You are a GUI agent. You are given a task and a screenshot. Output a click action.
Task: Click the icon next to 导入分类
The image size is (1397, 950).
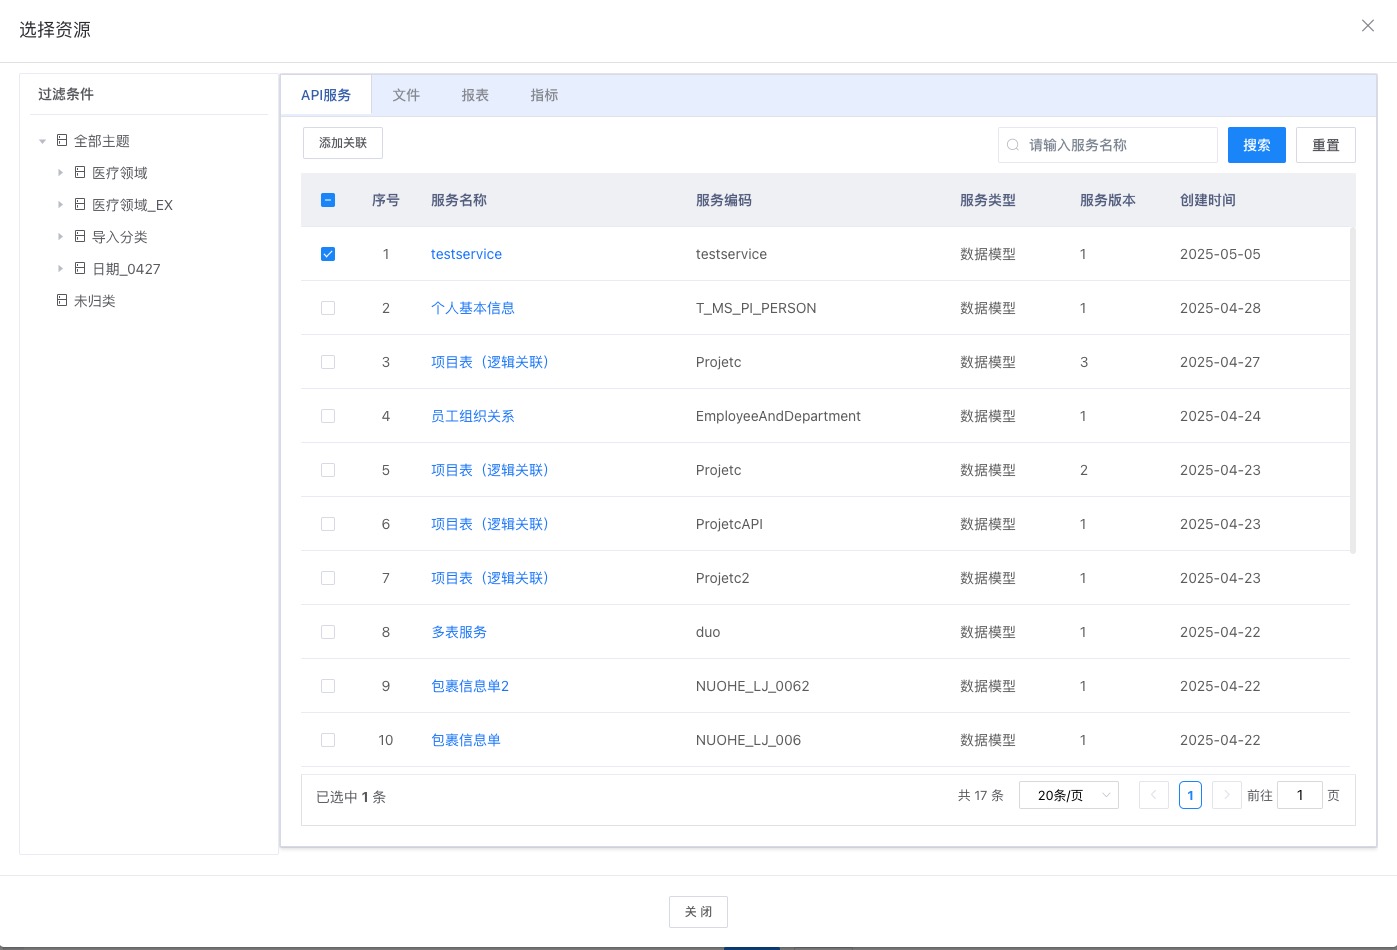pyautogui.click(x=80, y=237)
